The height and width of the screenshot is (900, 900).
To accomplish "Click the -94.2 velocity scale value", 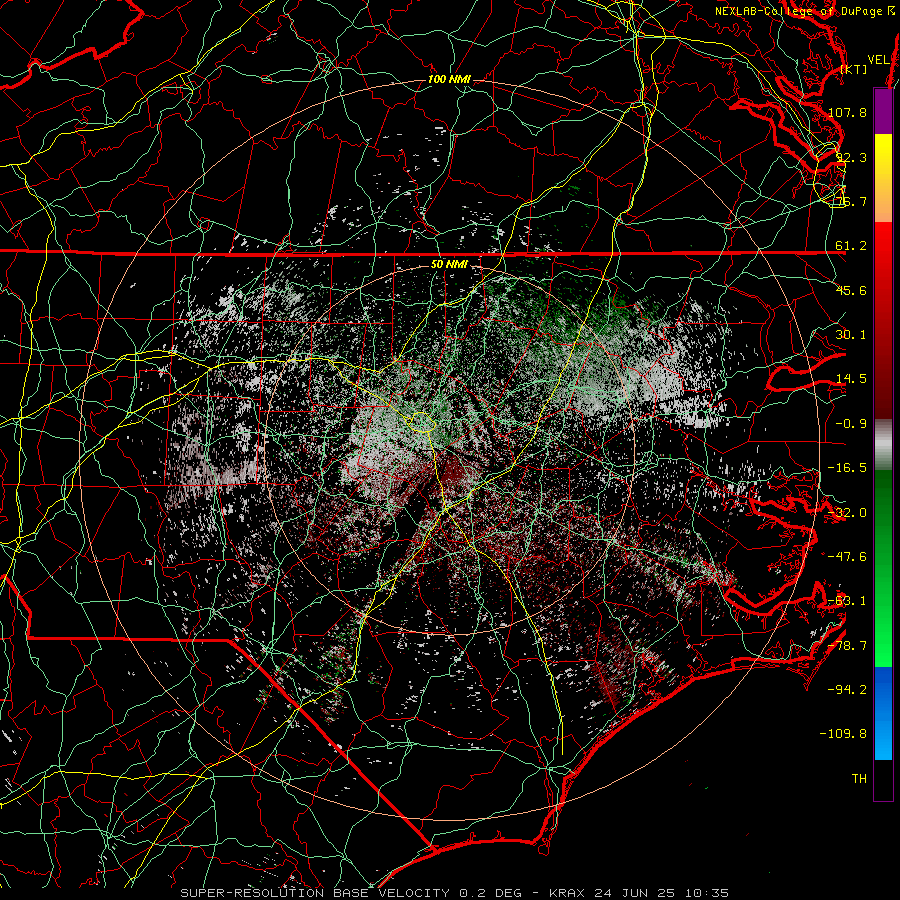I will [x=847, y=689].
